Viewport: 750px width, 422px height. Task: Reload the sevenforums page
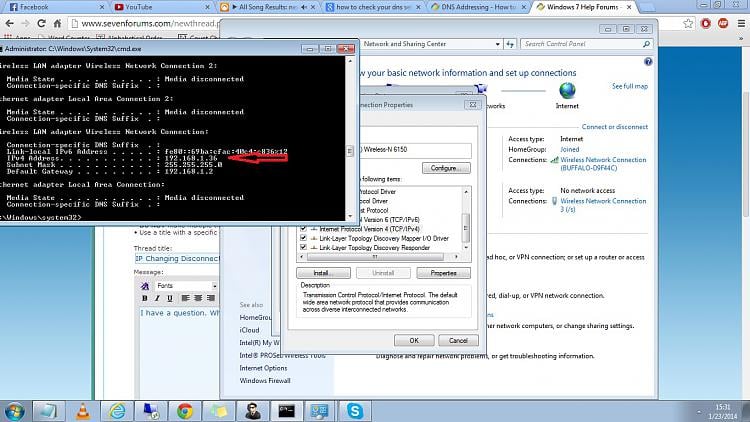41,23
